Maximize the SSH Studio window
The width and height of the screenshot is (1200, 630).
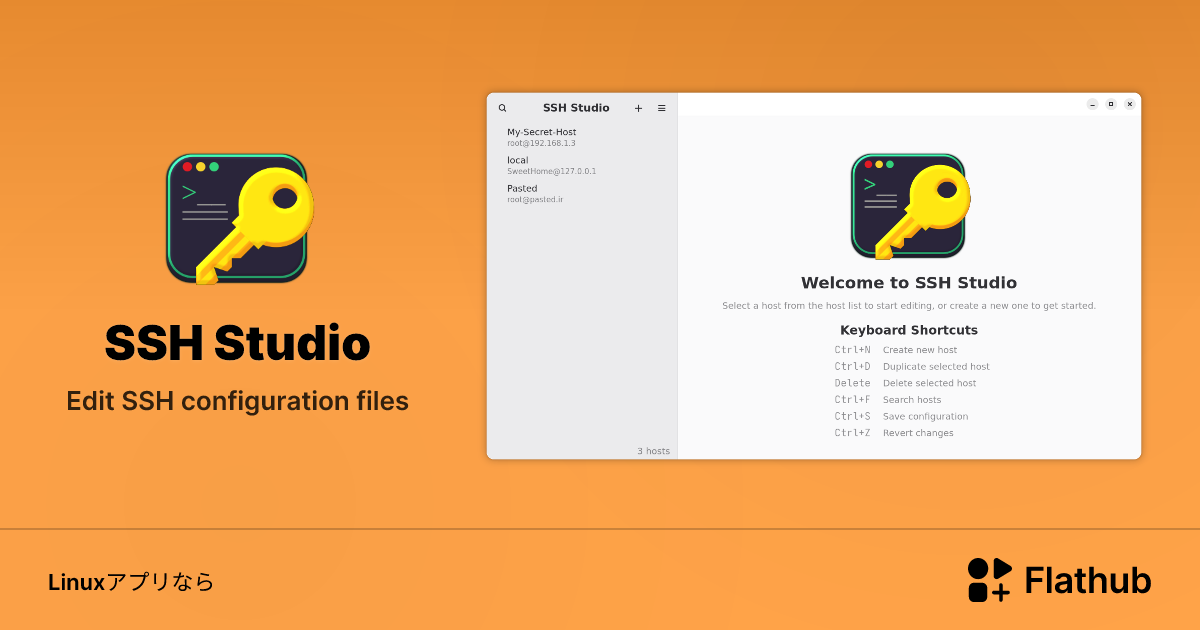1111,103
